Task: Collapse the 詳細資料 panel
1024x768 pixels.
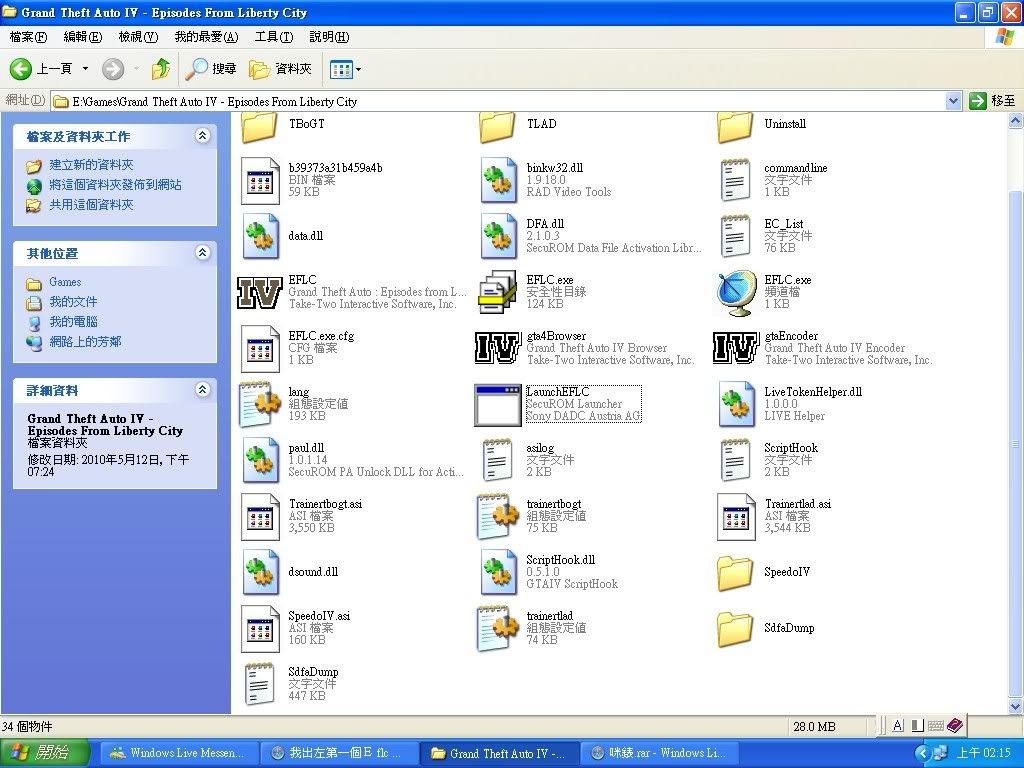Action: point(203,390)
